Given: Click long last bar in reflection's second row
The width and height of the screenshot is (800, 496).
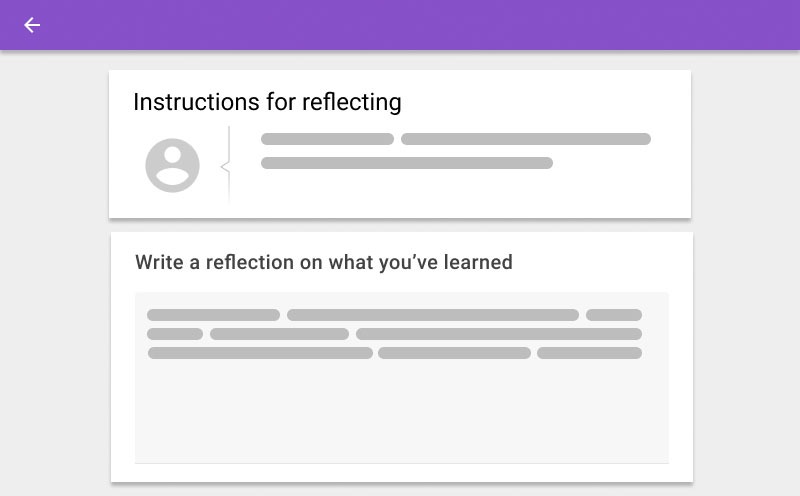Looking at the screenshot, I should point(499,334).
